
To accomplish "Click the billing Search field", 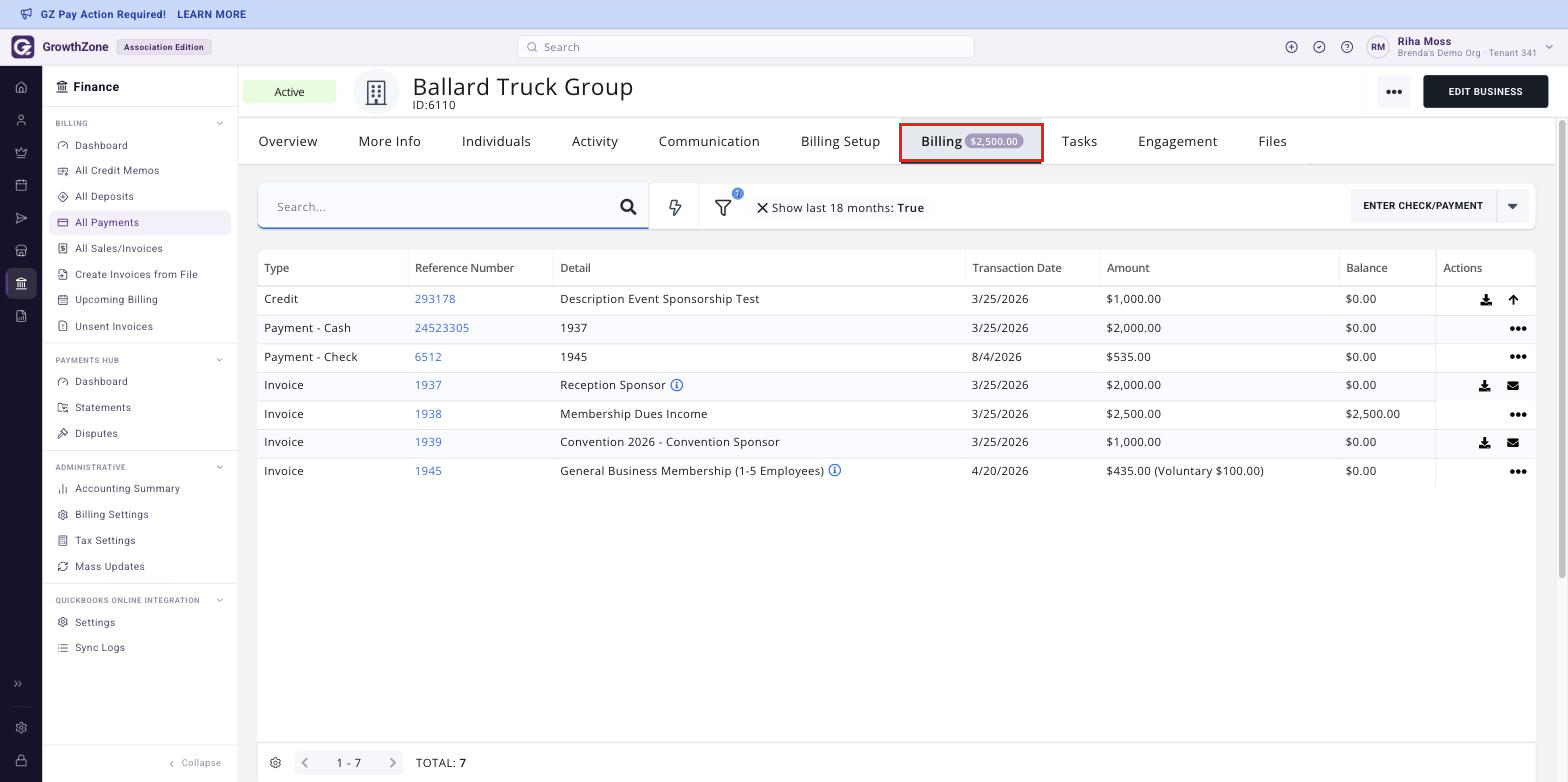I will click(x=439, y=207).
